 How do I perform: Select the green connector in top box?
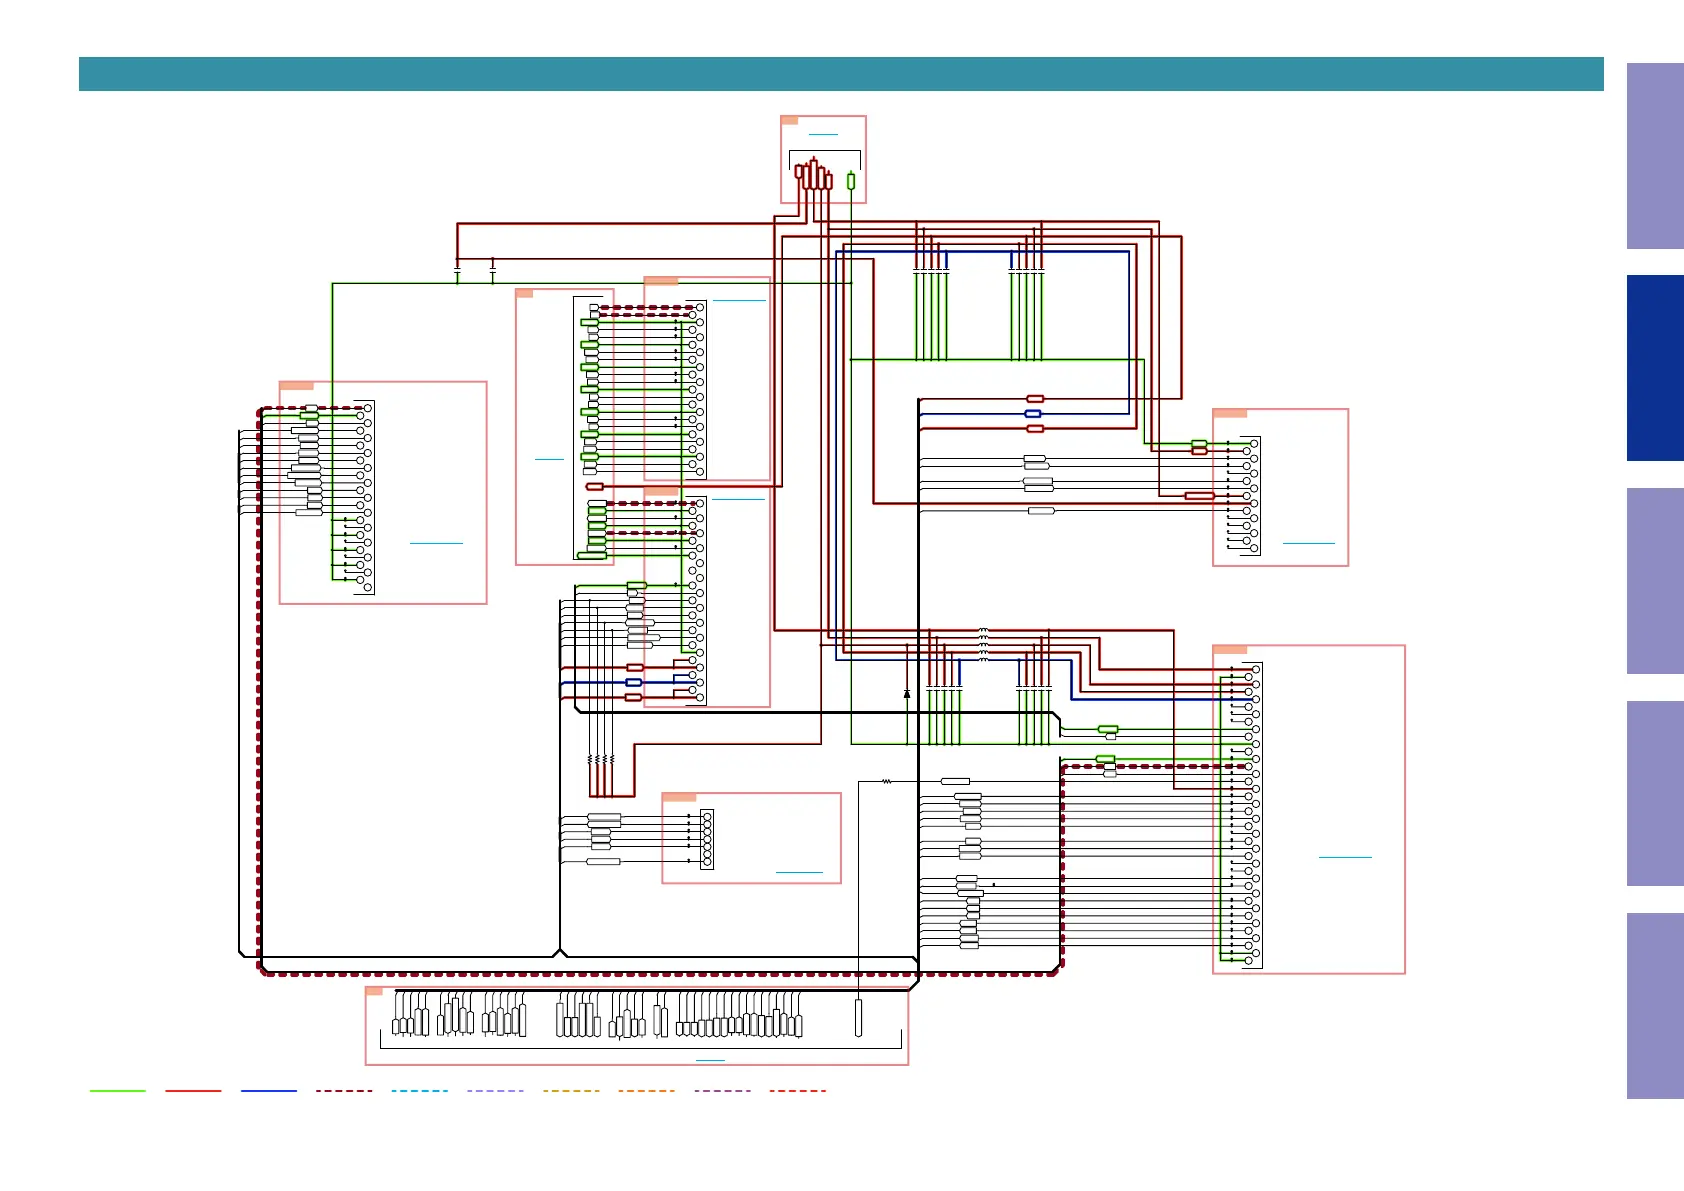pos(851,181)
